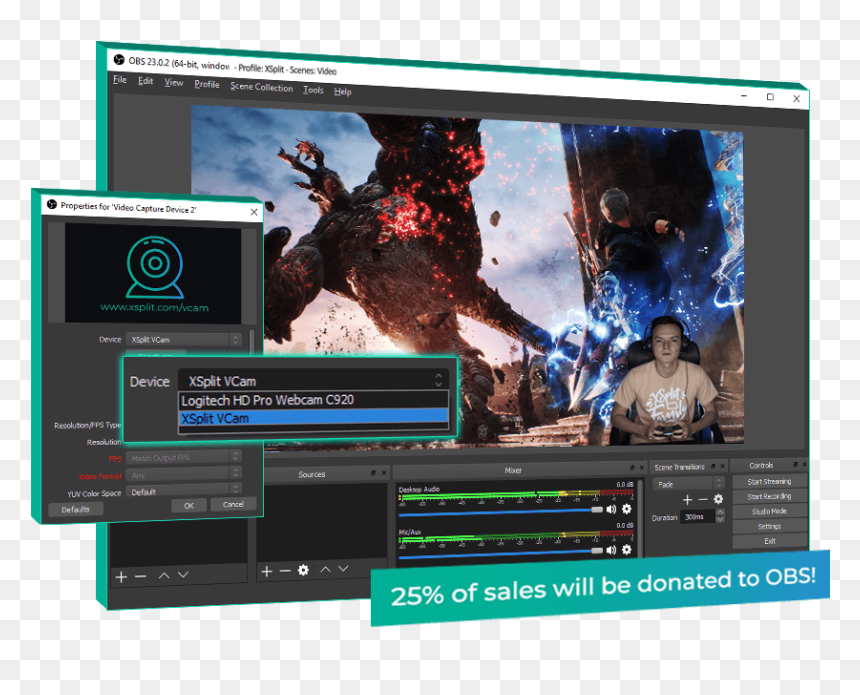
Task: Undock Scene Transitions panel icon
Action: pyautogui.click(x=713, y=466)
